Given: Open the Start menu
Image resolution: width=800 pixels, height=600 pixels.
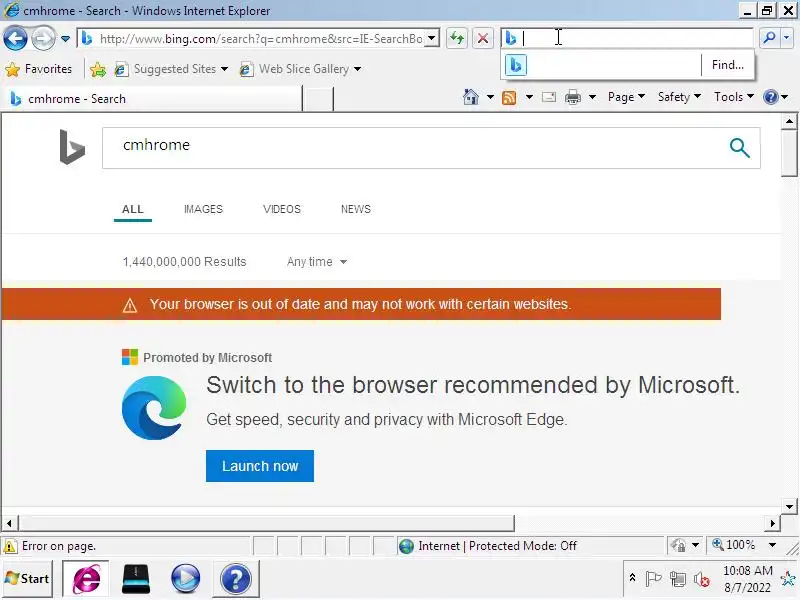Looking at the screenshot, I should coord(27,579).
